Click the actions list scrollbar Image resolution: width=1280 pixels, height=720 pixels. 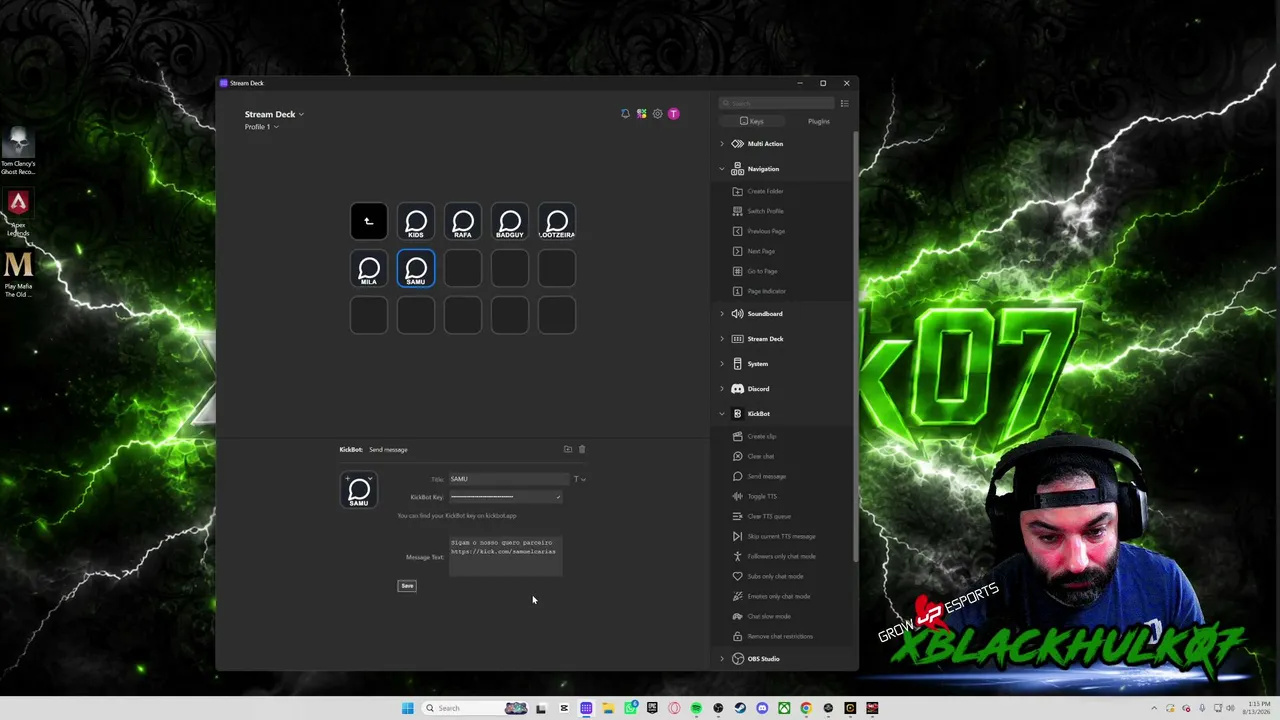coord(855,346)
